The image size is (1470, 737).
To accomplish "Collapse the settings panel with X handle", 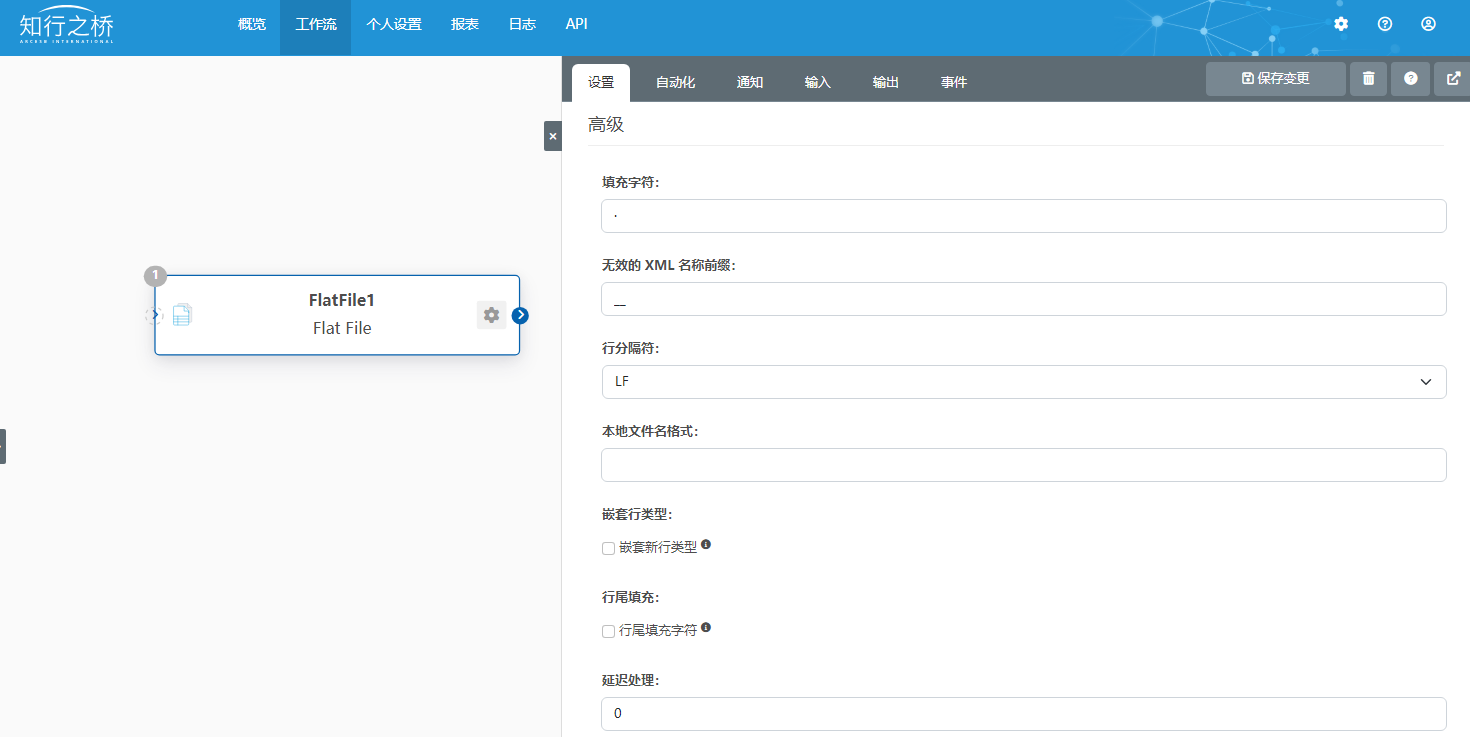I will point(553,136).
